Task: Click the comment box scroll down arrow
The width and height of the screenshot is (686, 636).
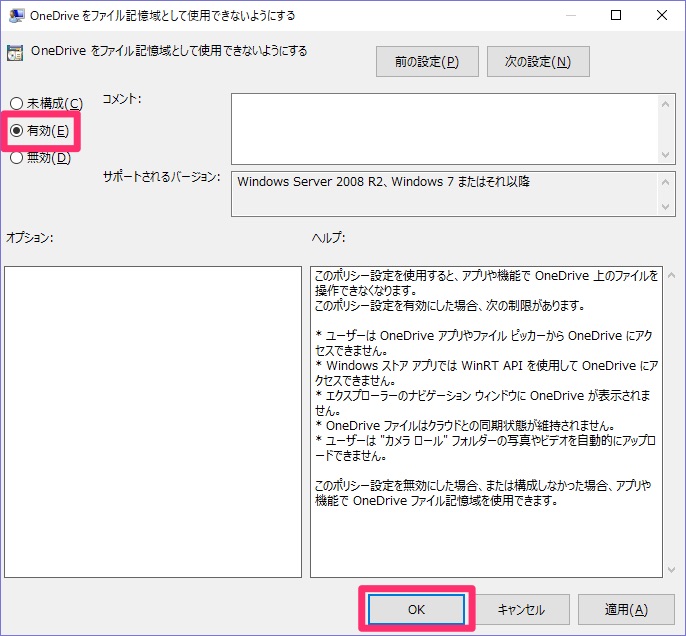Action: [x=665, y=154]
